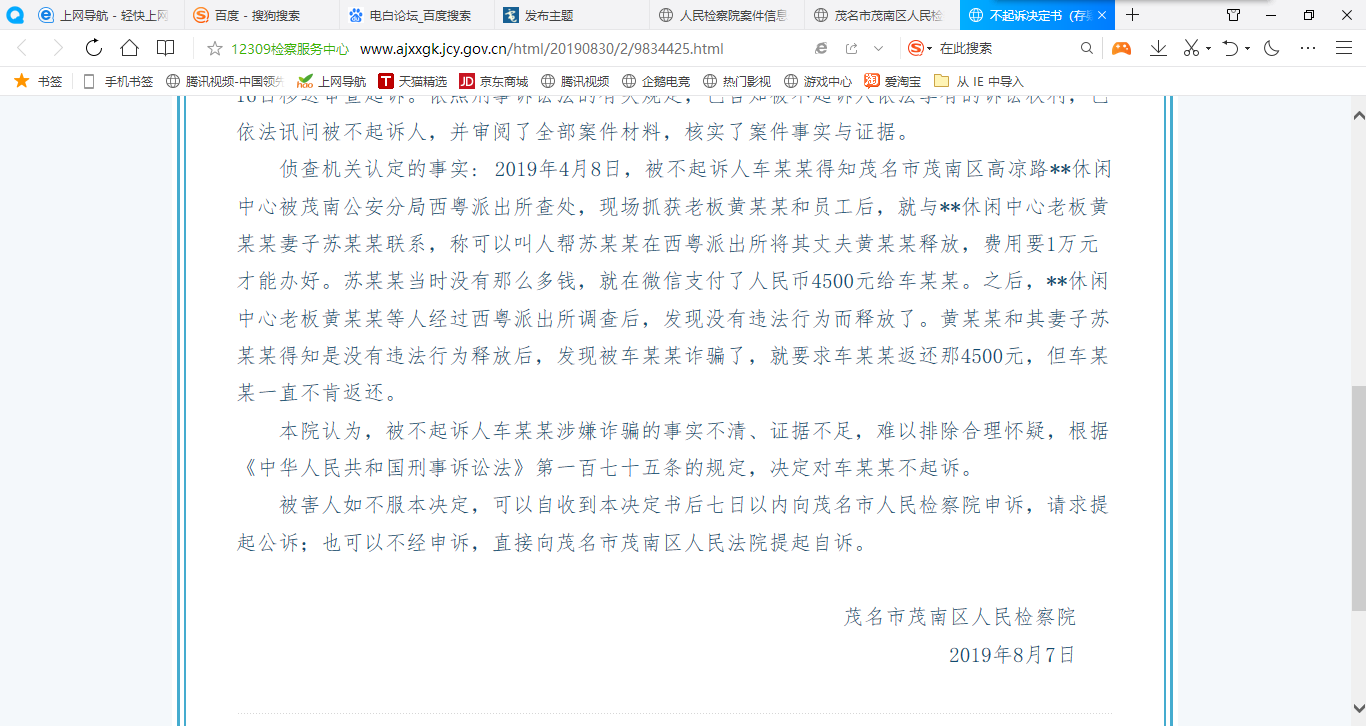The width and height of the screenshot is (1366, 726).
Task: Click the game controller icon in toolbar
Action: point(1122,48)
